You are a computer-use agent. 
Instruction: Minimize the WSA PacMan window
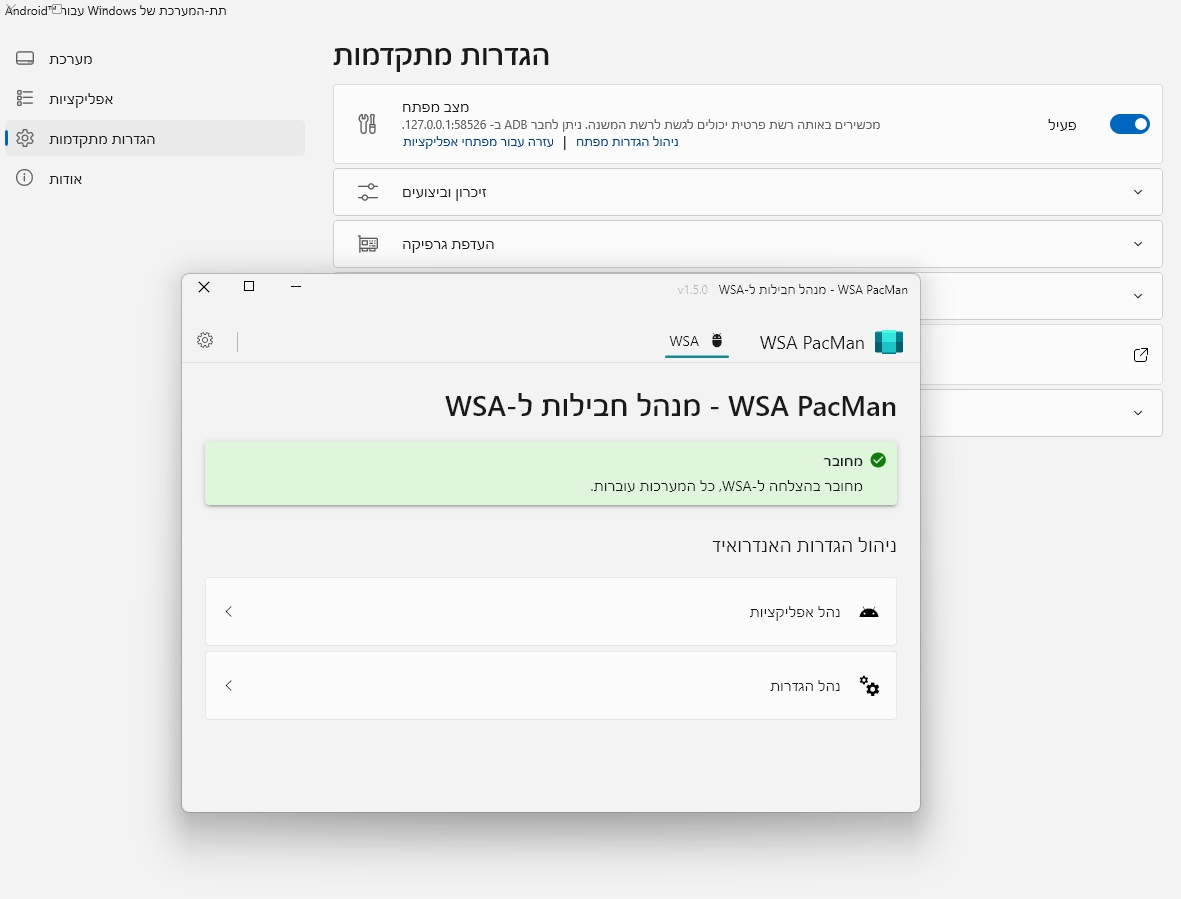(x=296, y=286)
